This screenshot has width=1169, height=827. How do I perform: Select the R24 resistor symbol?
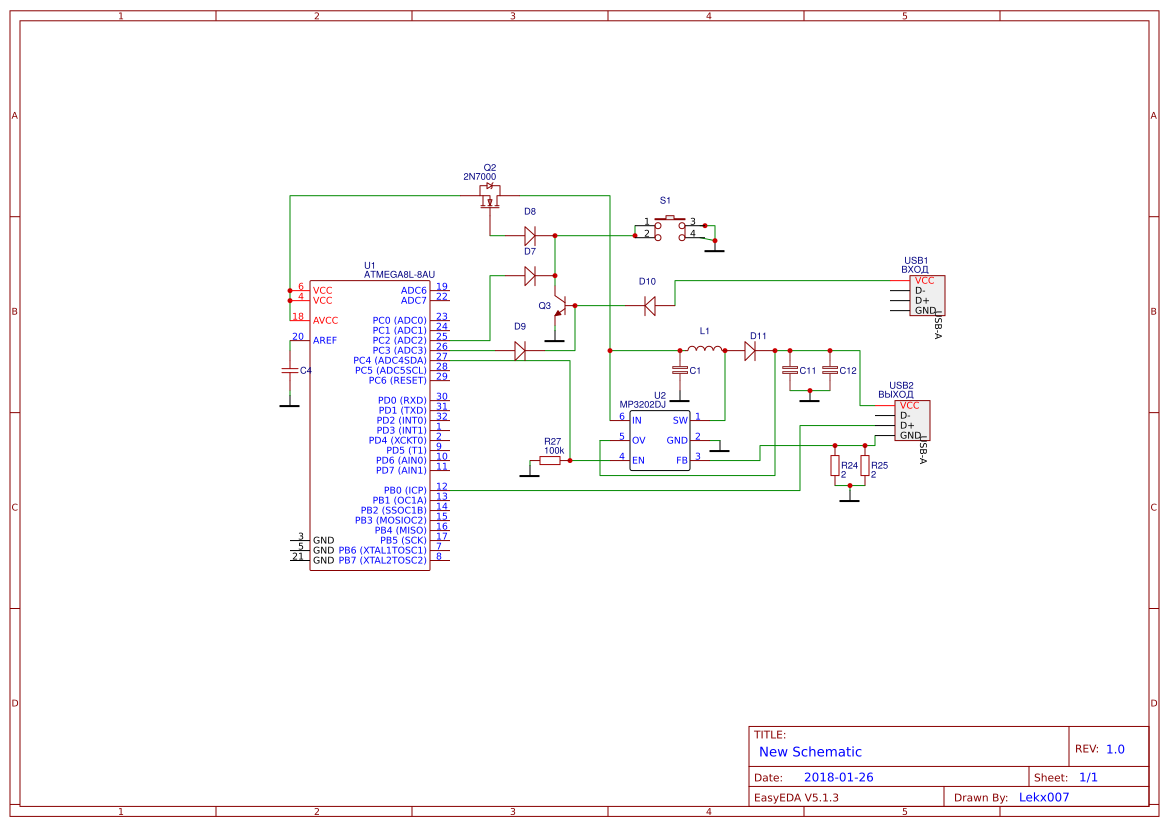point(834,466)
